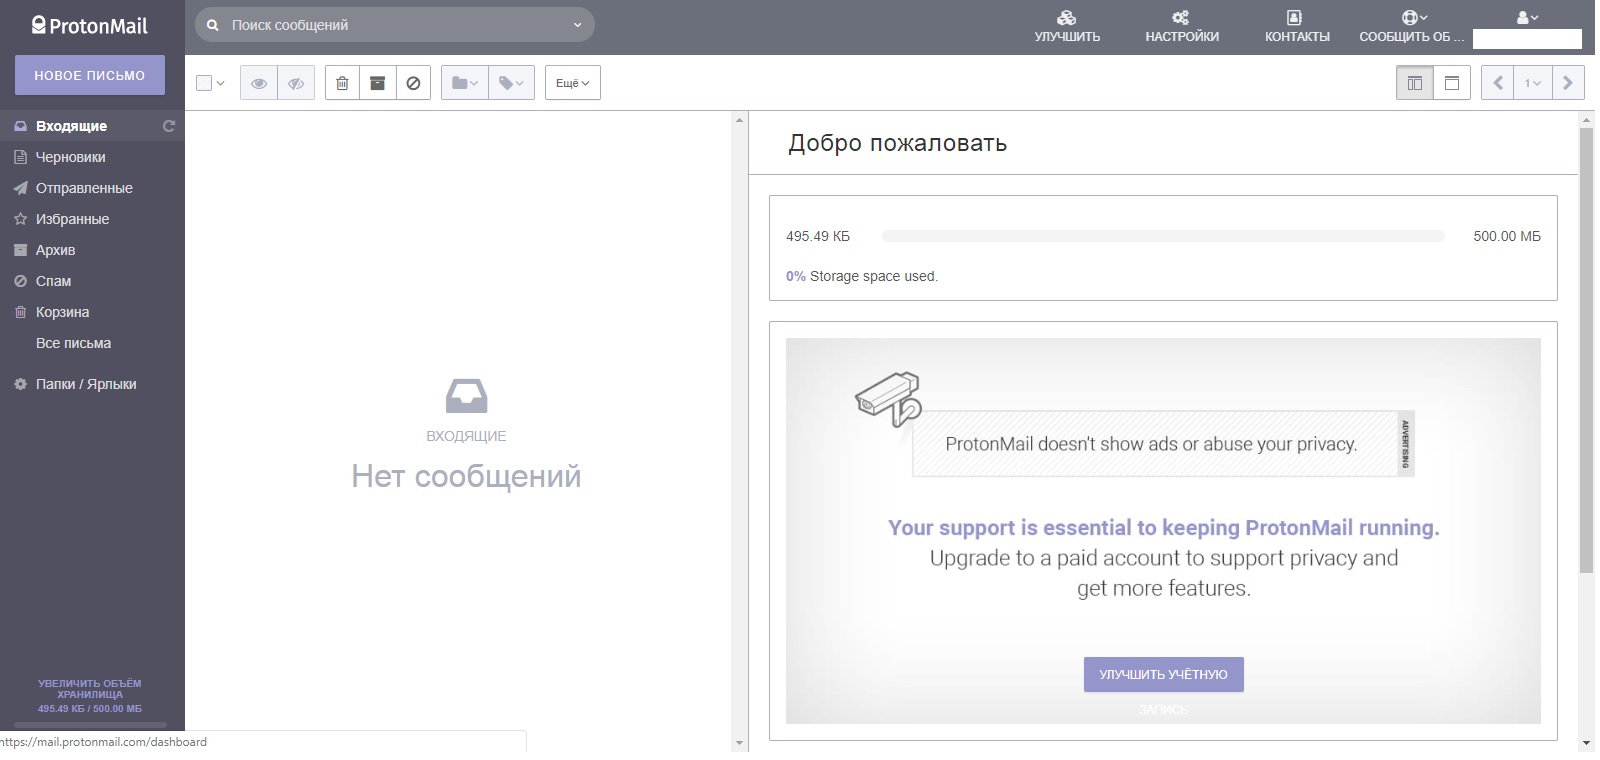This screenshot has height=760, width=1600.
Task: Open the user account menu
Action: (1527, 17)
